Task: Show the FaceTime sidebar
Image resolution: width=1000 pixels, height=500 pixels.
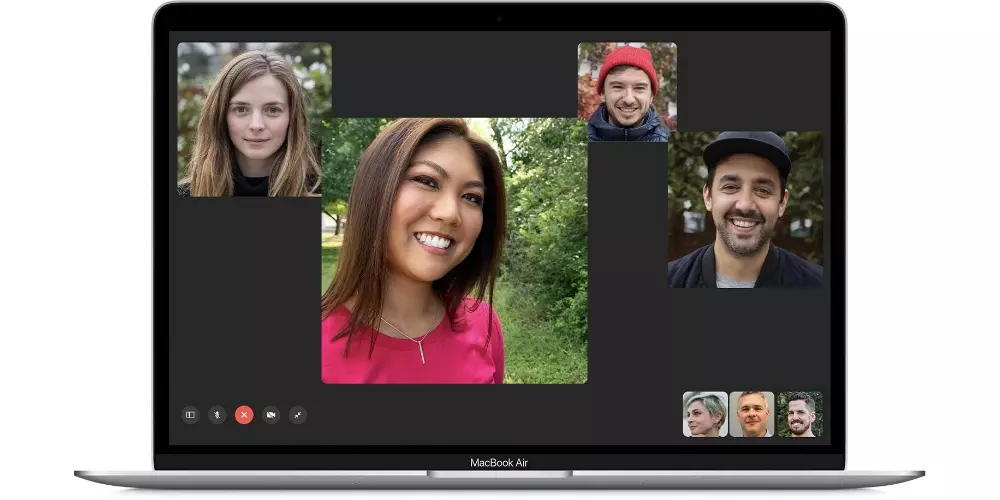Action: (x=190, y=415)
